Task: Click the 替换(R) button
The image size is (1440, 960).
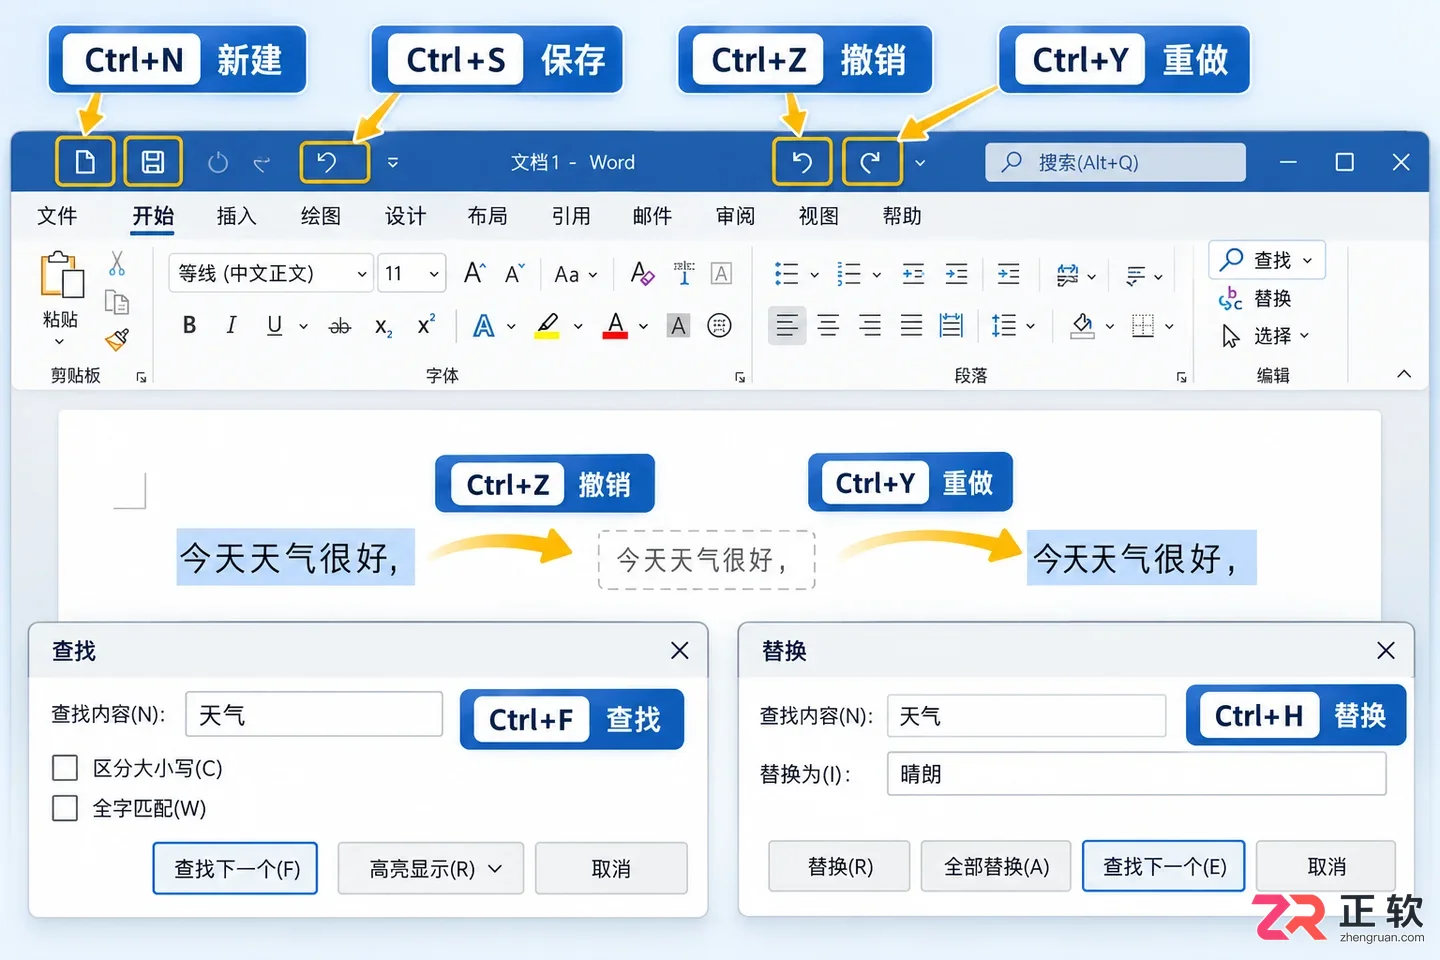Action: coord(839,866)
